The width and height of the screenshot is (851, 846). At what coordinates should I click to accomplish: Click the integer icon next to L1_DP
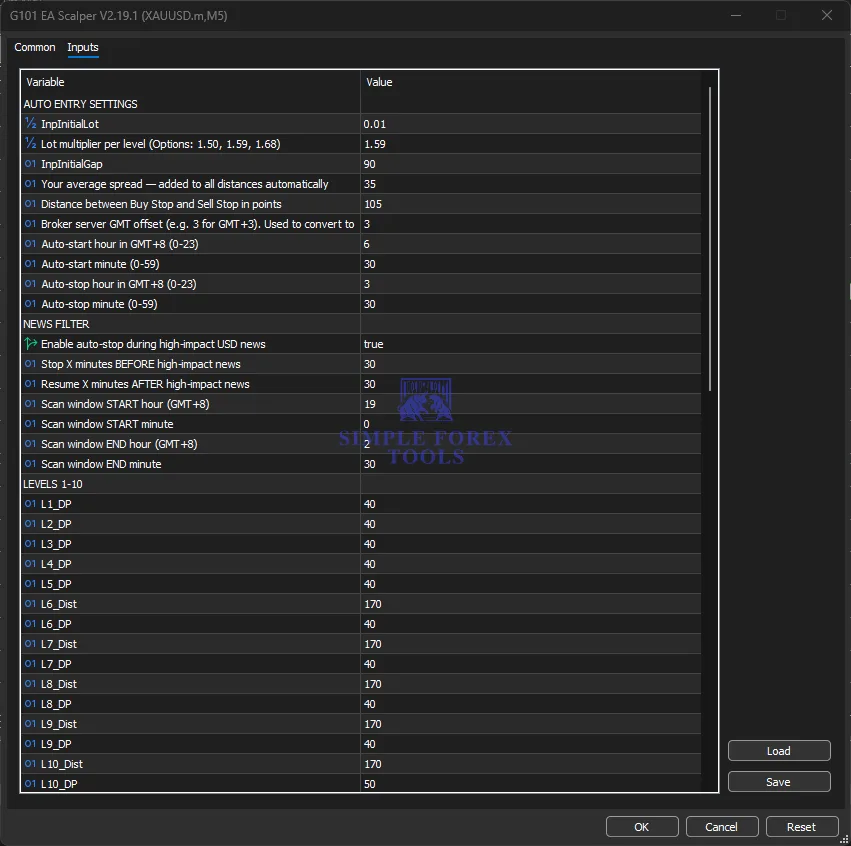pyautogui.click(x=30, y=504)
